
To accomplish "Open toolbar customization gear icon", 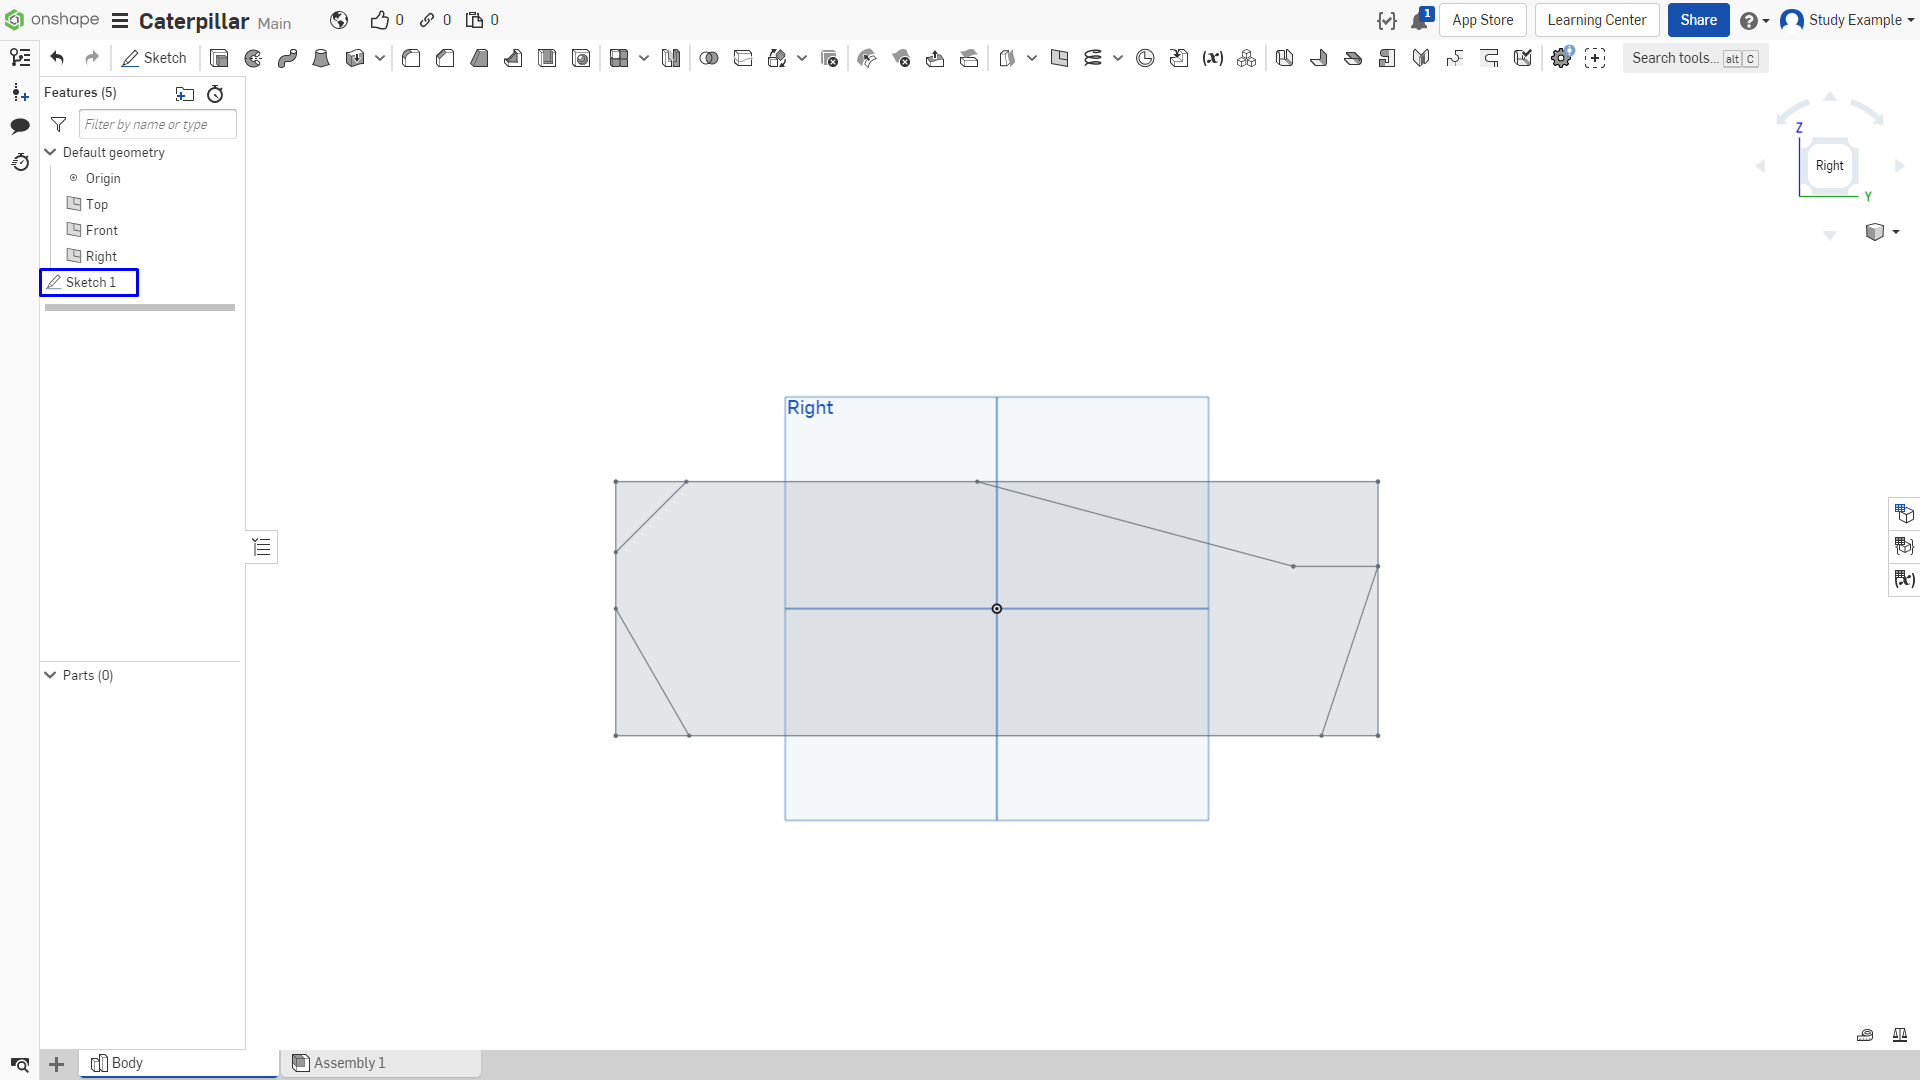I will coord(1561,58).
